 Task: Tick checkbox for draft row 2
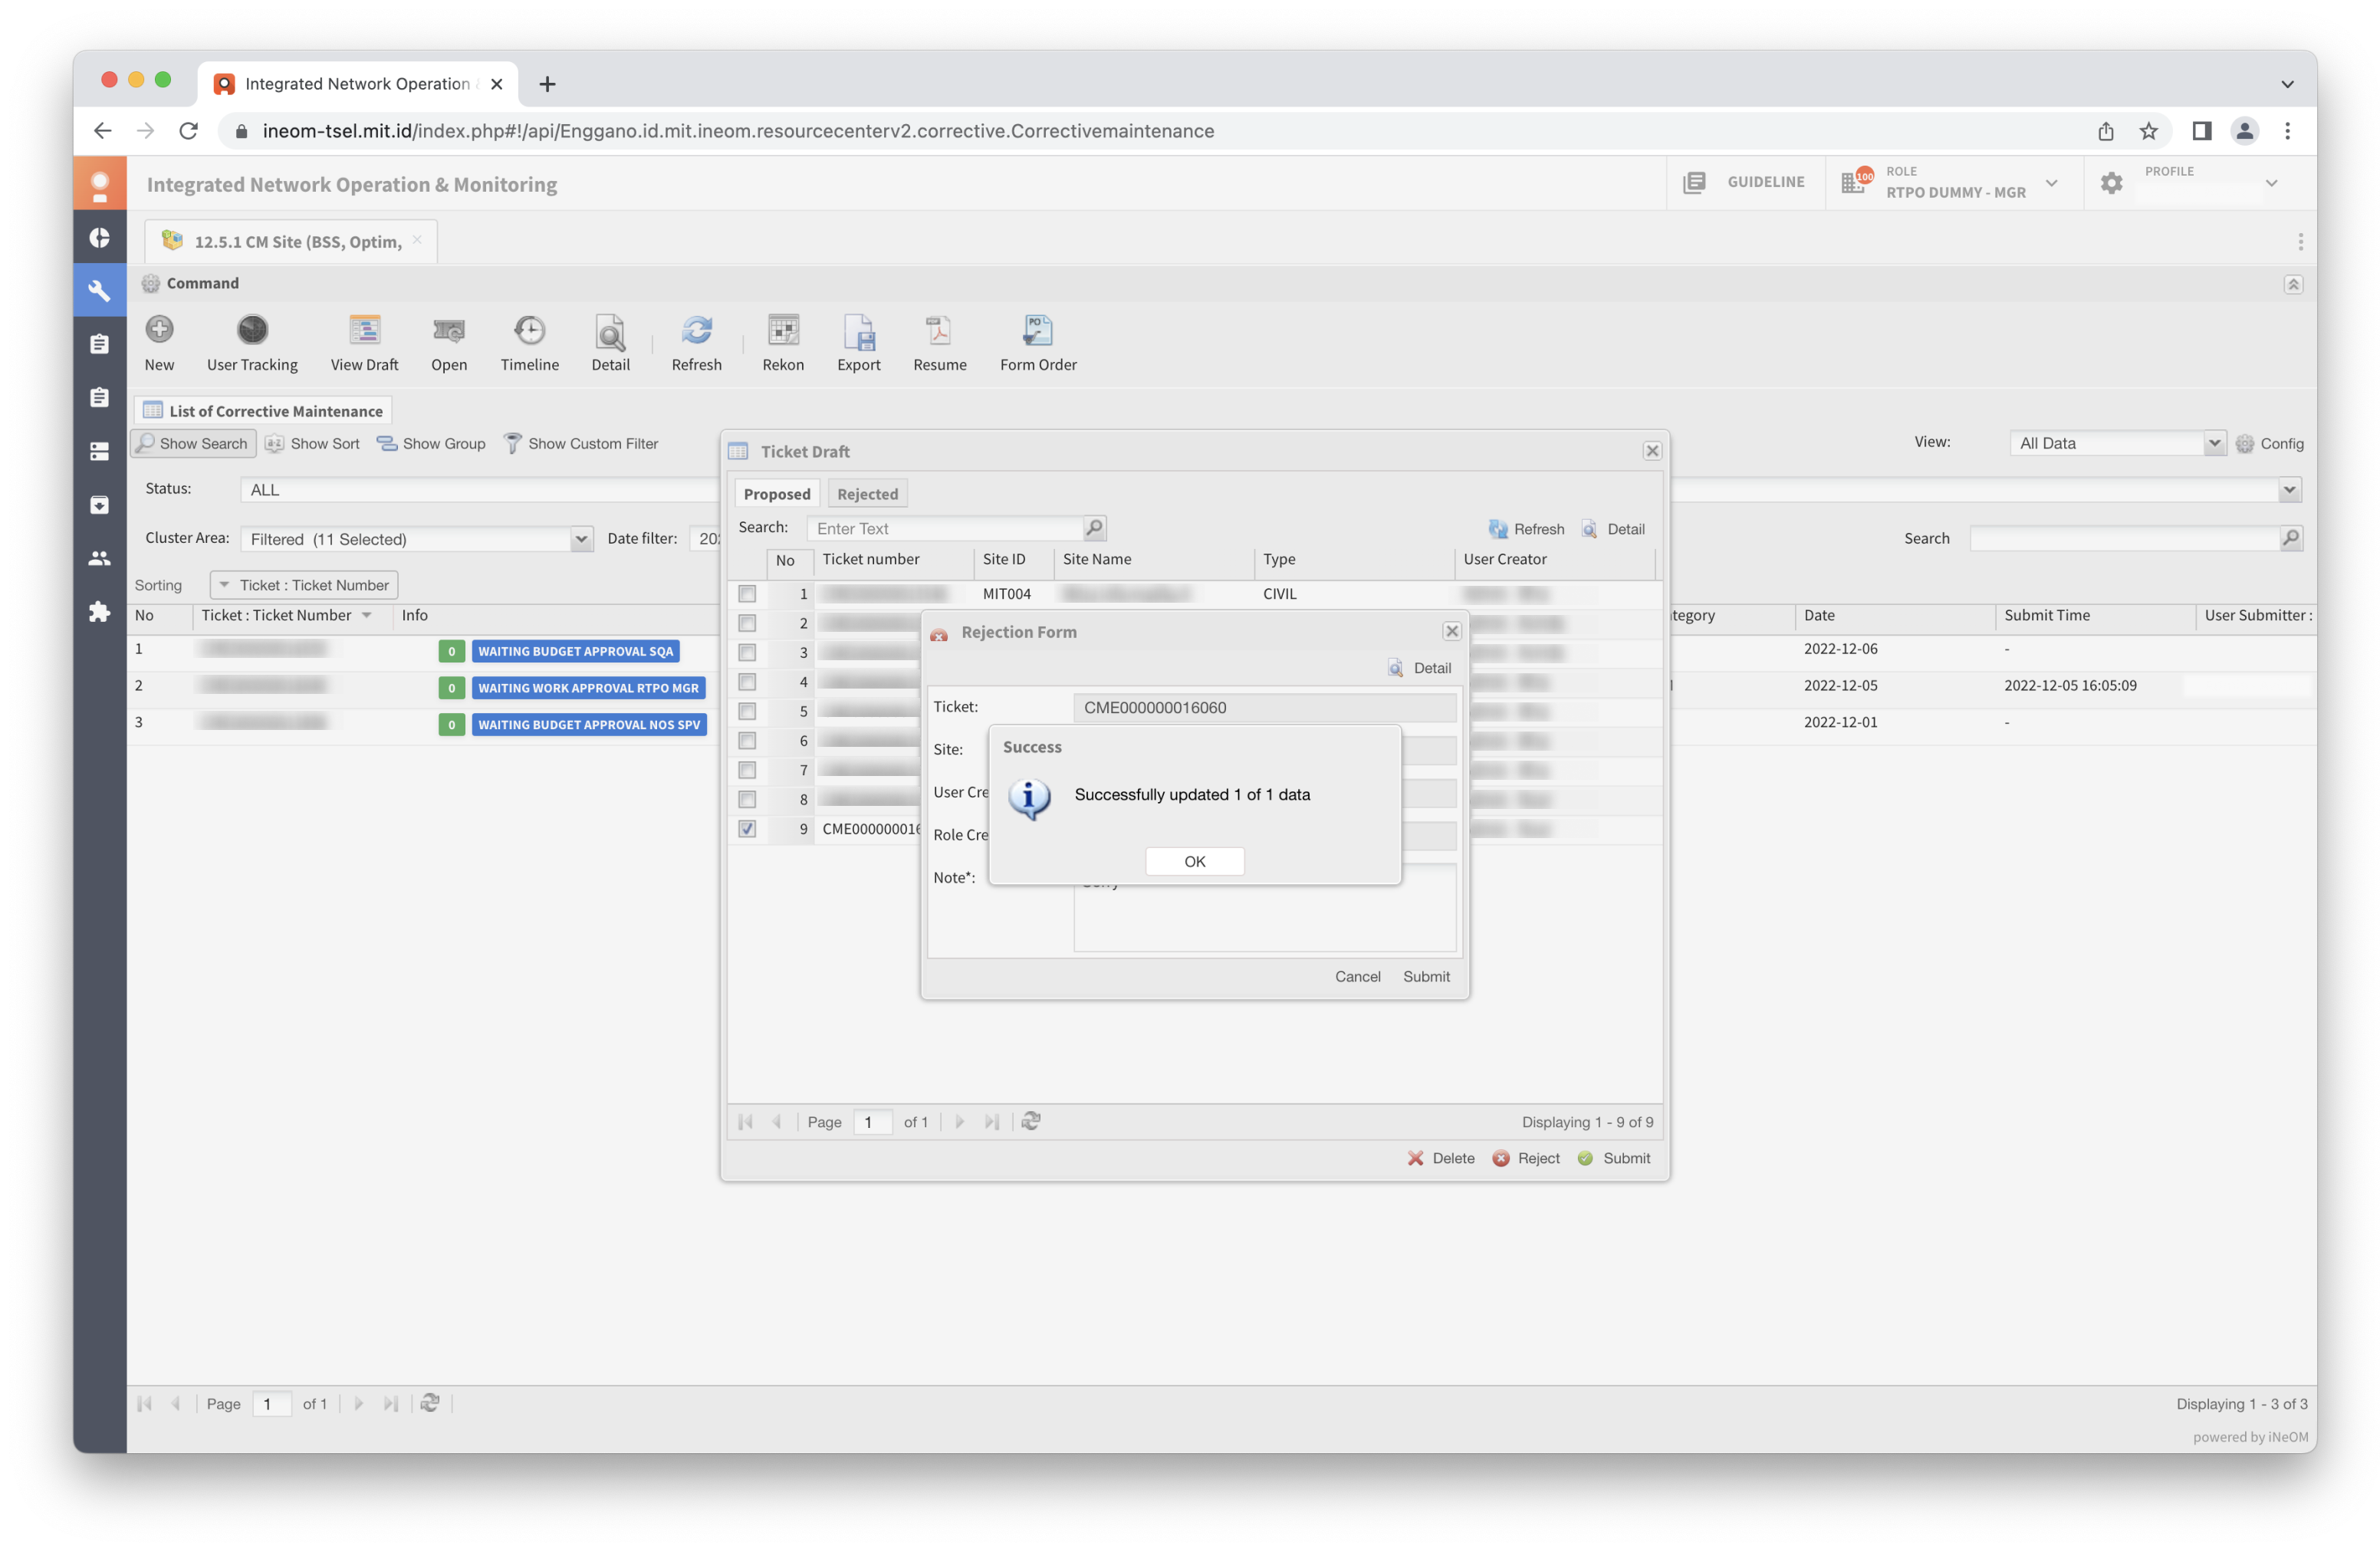point(747,623)
